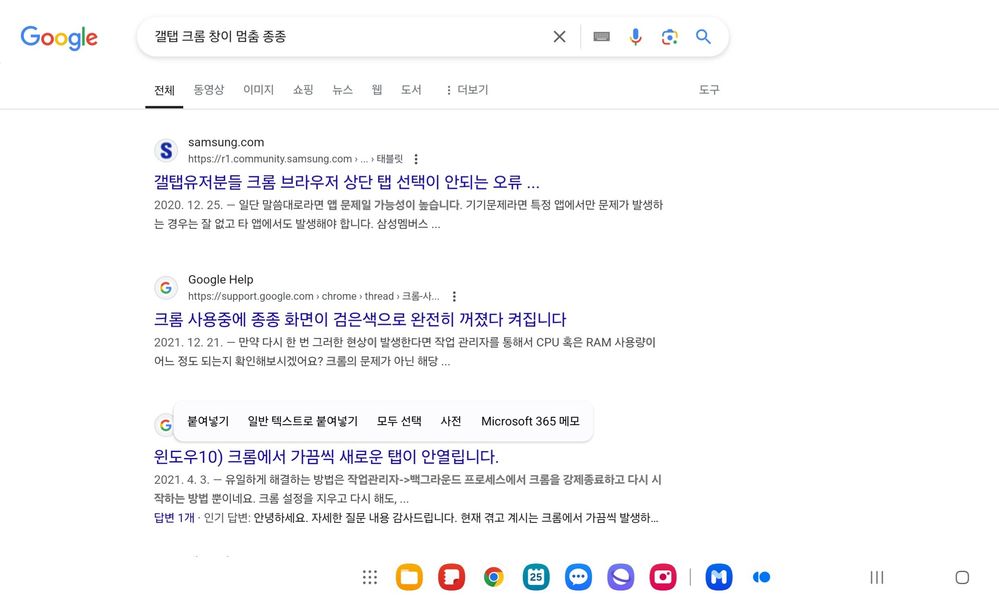The width and height of the screenshot is (999, 598).
Task: Open the on-screen keyboard input tool
Action: pyautogui.click(x=601, y=37)
